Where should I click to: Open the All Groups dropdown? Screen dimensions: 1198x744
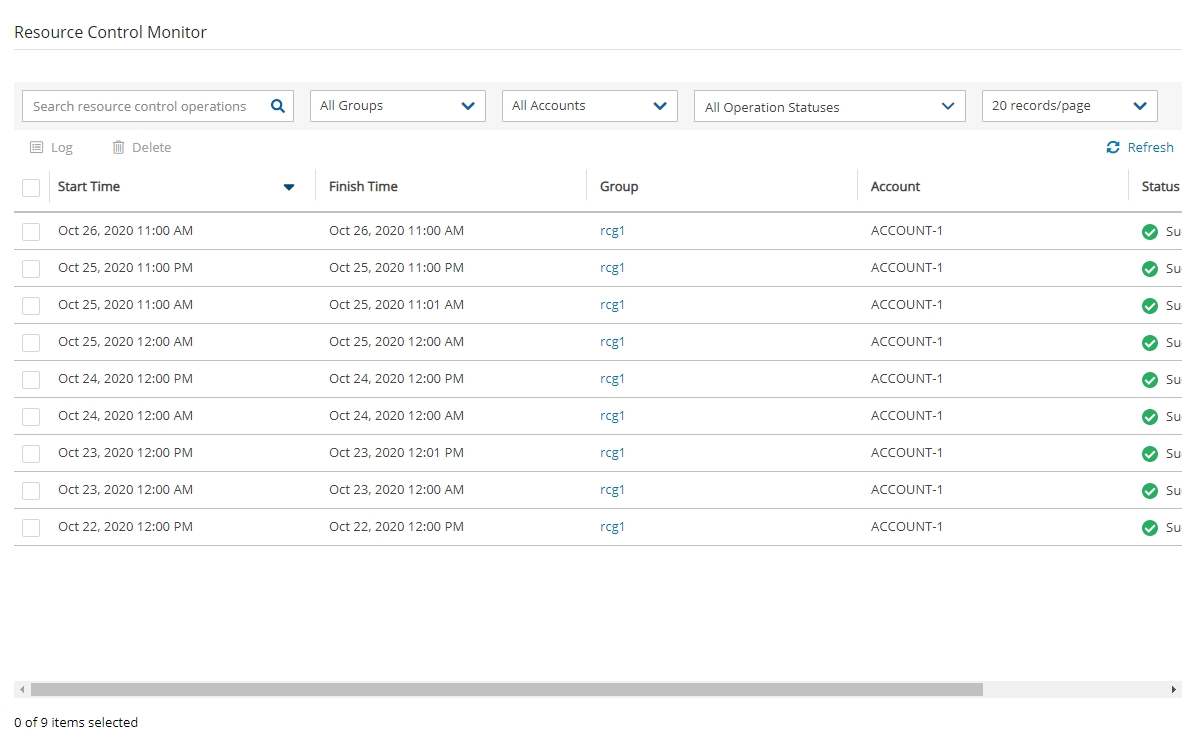pos(397,106)
